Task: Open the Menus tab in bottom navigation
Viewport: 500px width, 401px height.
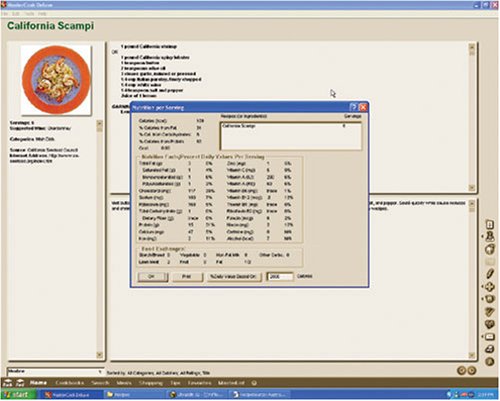Action: coord(124,383)
